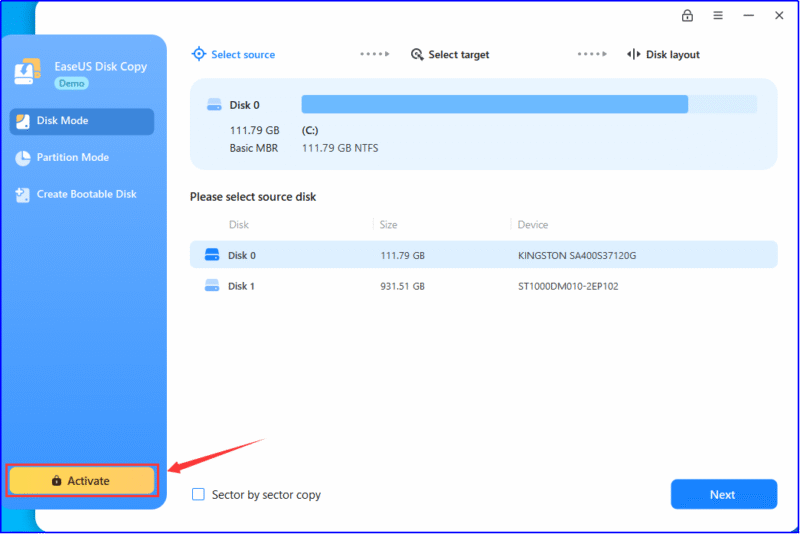Select the Disk 1 row in list
Image resolution: width=800 pixels, height=534 pixels.
(484, 286)
